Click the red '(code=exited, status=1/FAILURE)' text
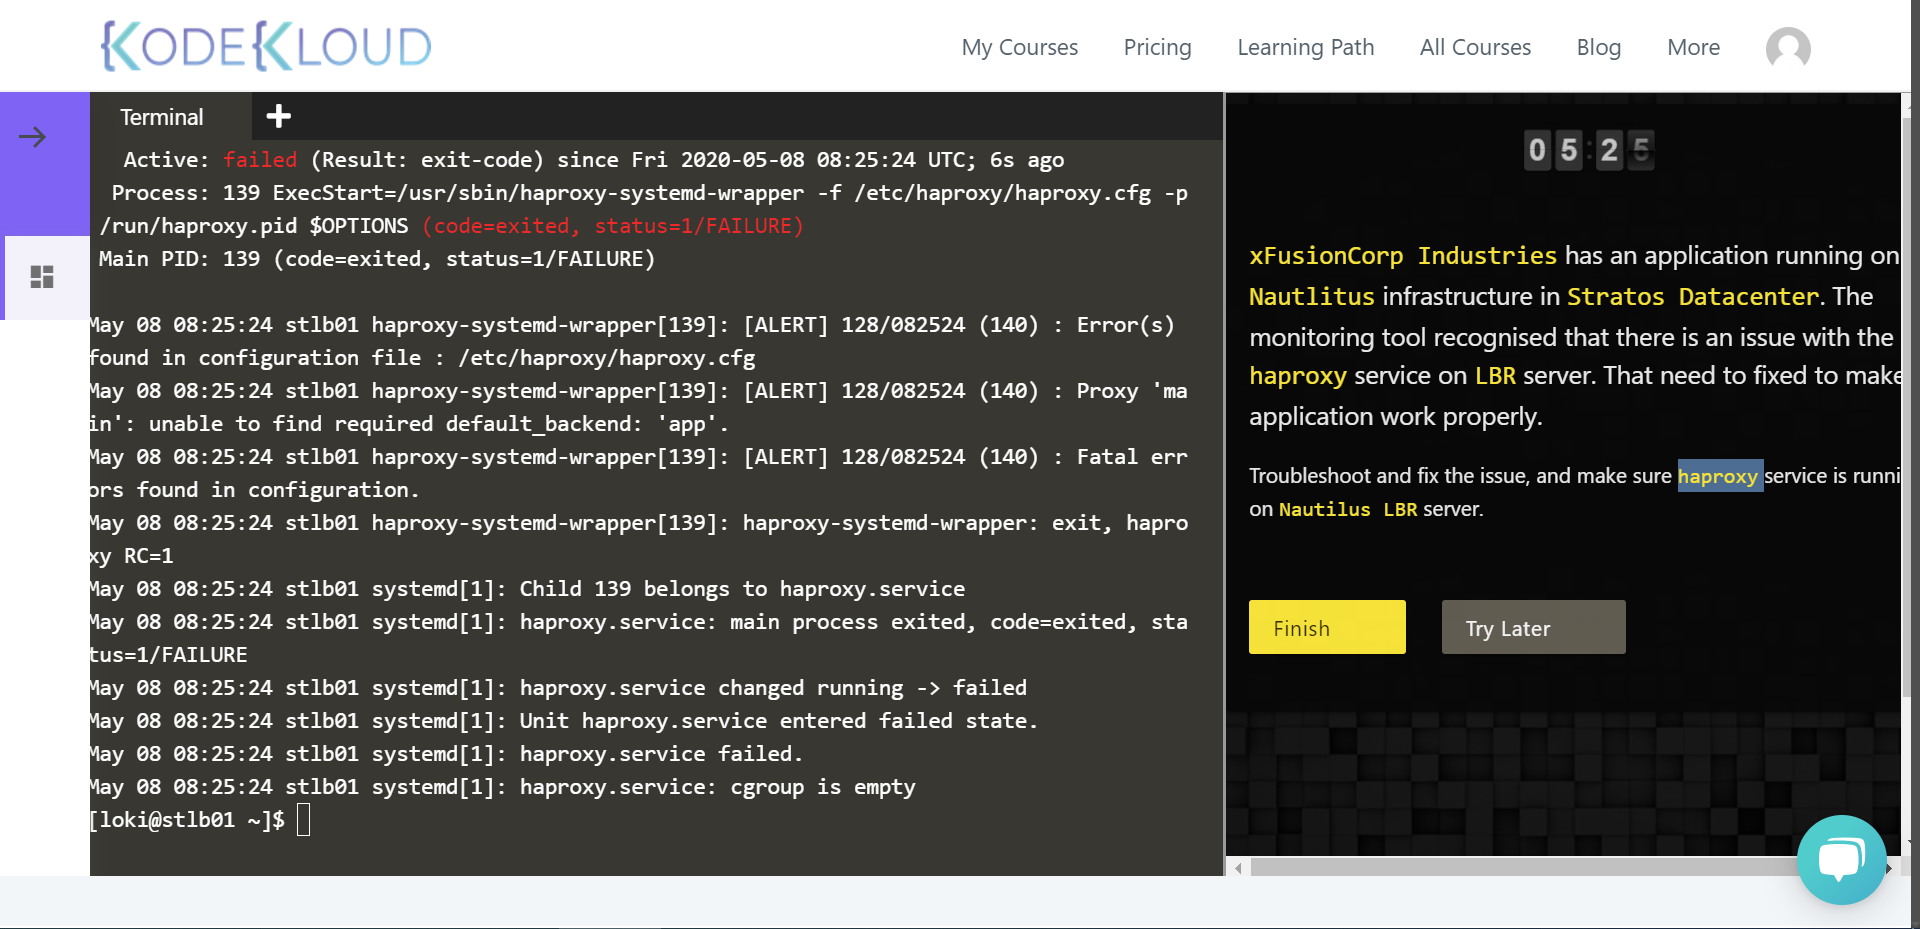The height and width of the screenshot is (929, 1920). [612, 226]
